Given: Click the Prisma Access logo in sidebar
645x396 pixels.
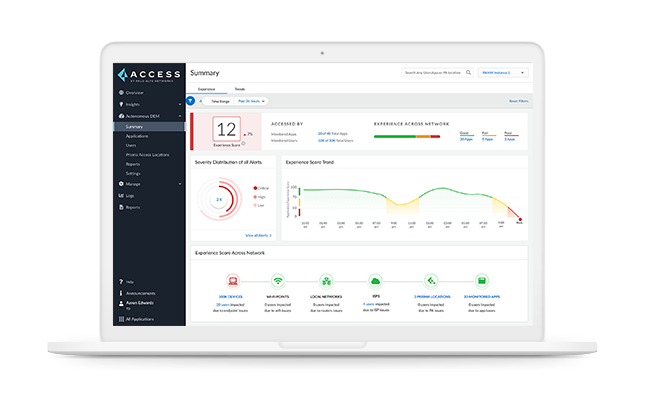Looking at the screenshot, I should click(149, 75).
